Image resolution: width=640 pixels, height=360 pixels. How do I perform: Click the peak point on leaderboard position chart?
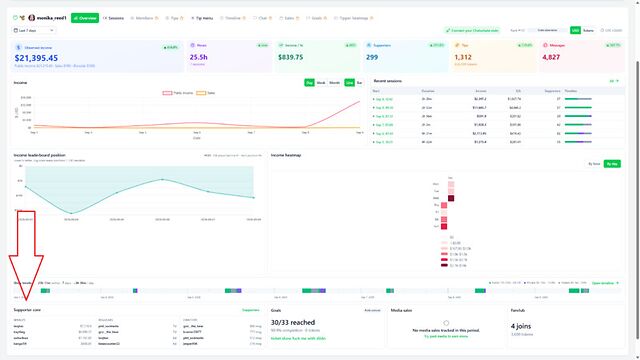[162, 179]
